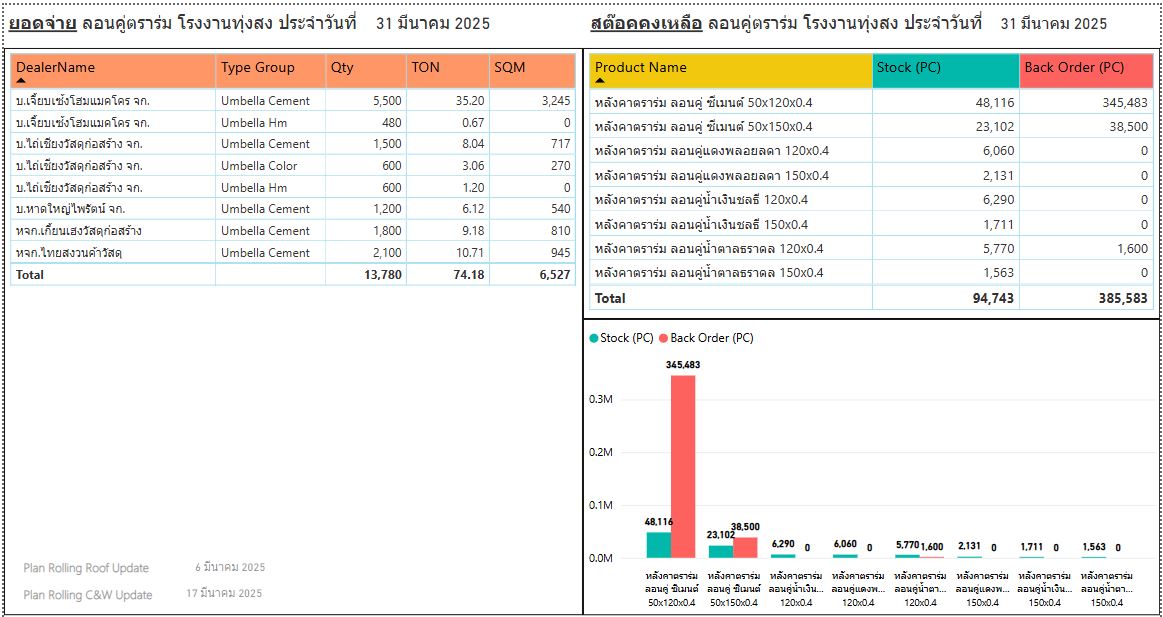Select the tall red 345,483 back order bar

(x=683, y=466)
